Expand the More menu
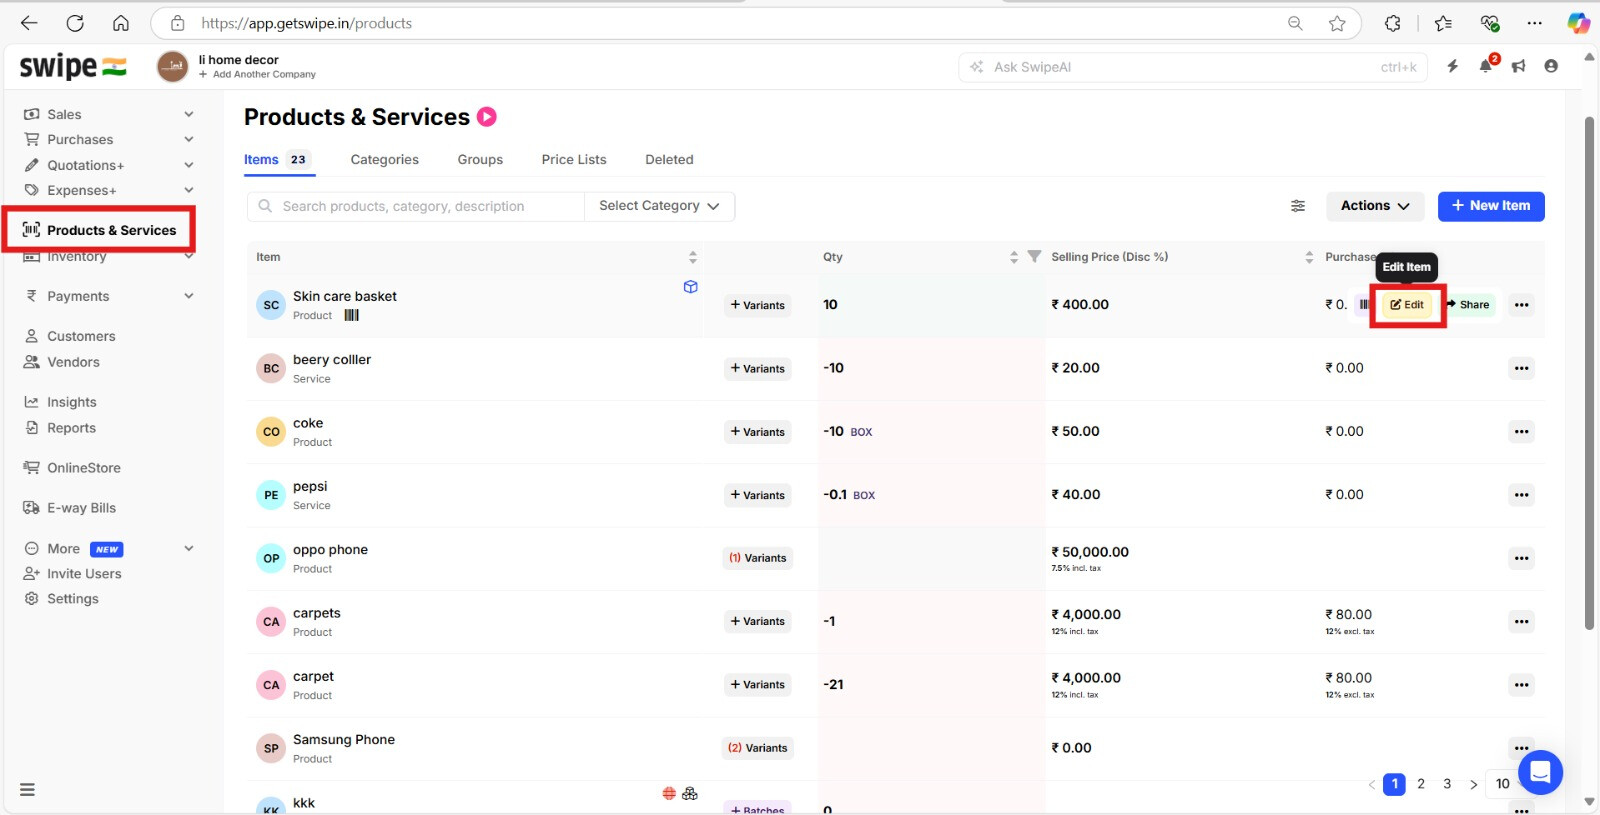1600x815 pixels. (x=189, y=548)
